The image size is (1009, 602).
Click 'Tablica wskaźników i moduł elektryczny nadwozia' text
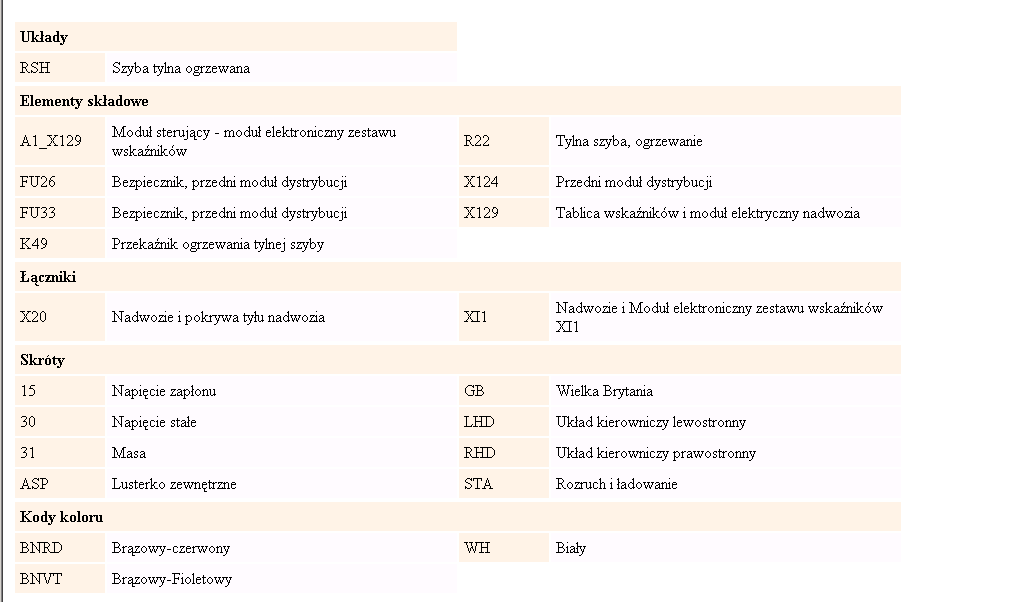(707, 213)
